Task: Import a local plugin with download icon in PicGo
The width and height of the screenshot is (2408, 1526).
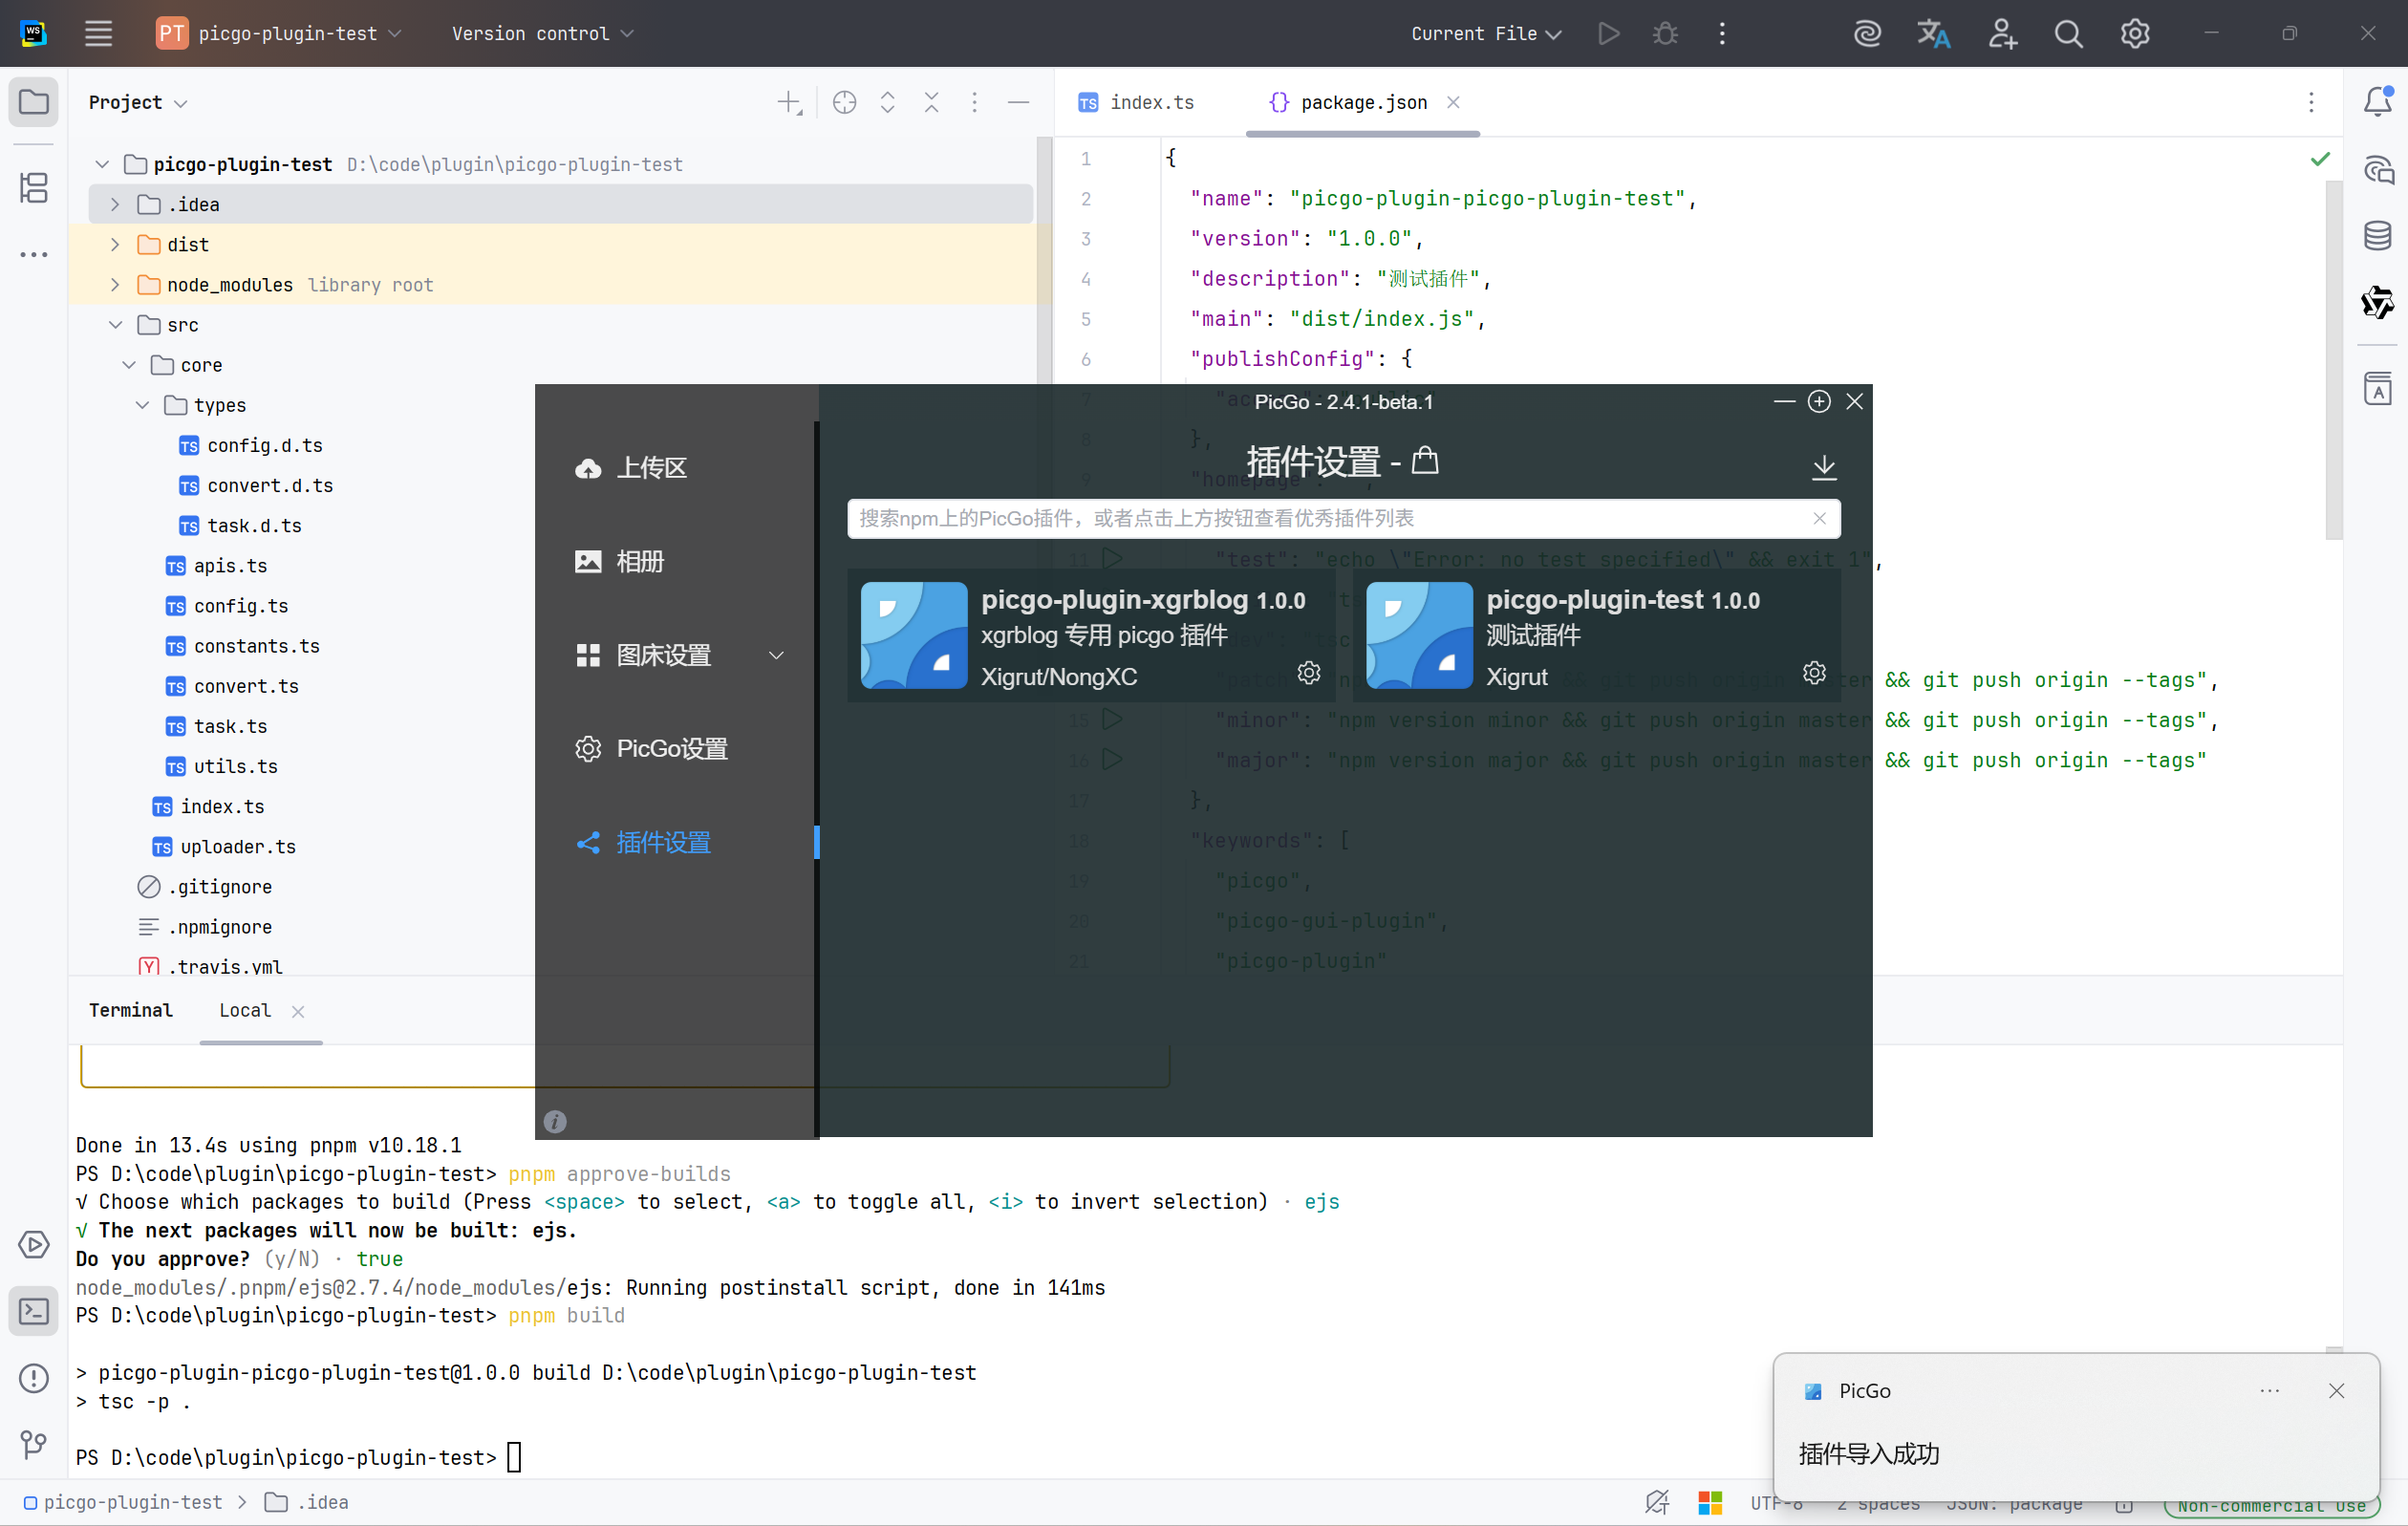Action: click(1824, 467)
